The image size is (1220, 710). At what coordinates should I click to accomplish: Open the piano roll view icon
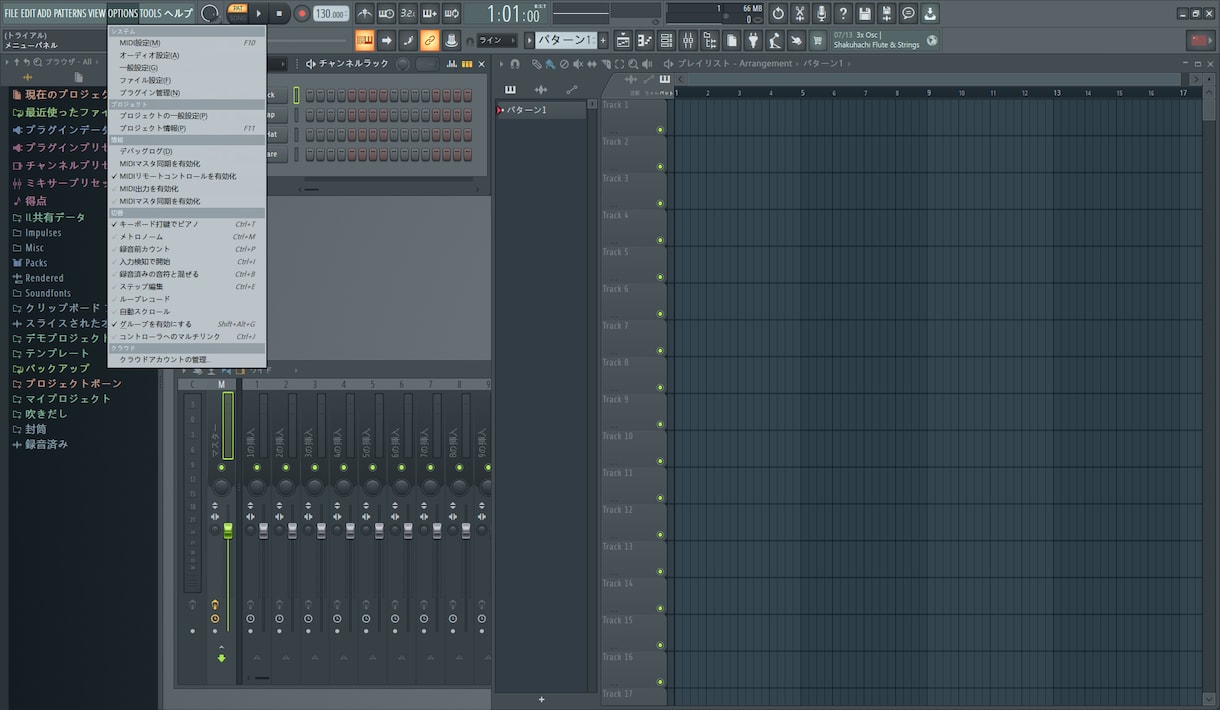[x=645, y=40]
